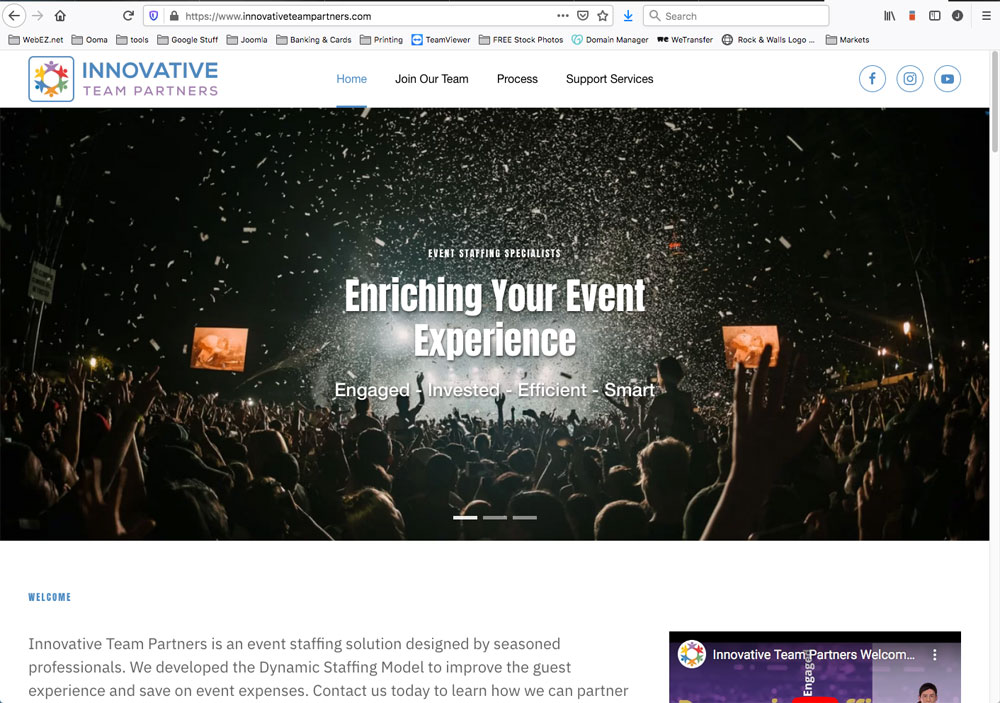Open the Instagram social icon
This screenshot has height=703, width=1000.
[x=910, y=79]
